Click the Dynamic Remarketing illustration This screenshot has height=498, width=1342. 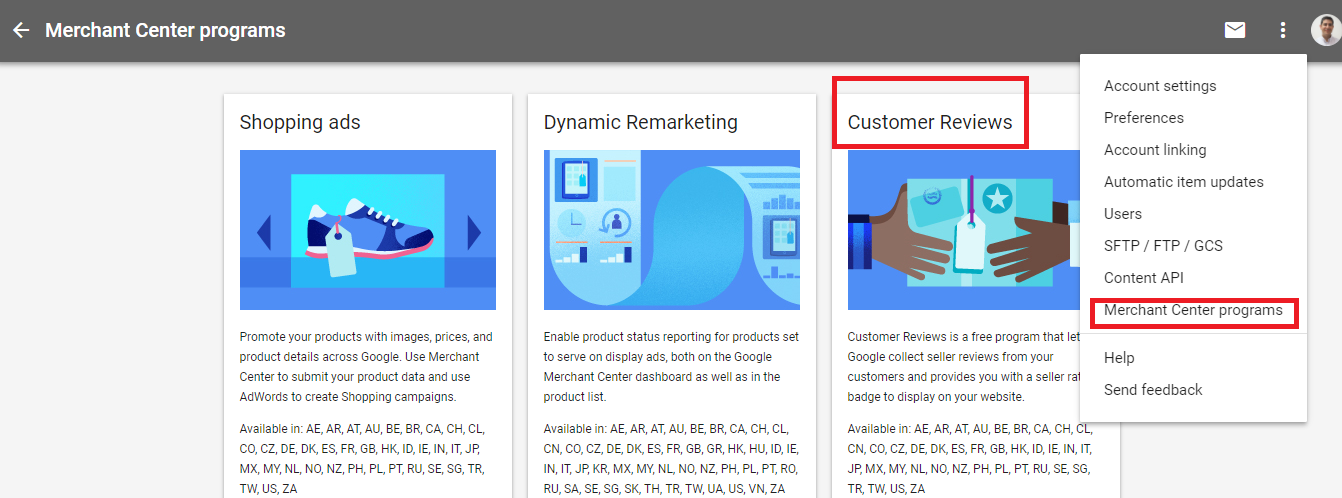pyautogui.click(x=672, y=230)
